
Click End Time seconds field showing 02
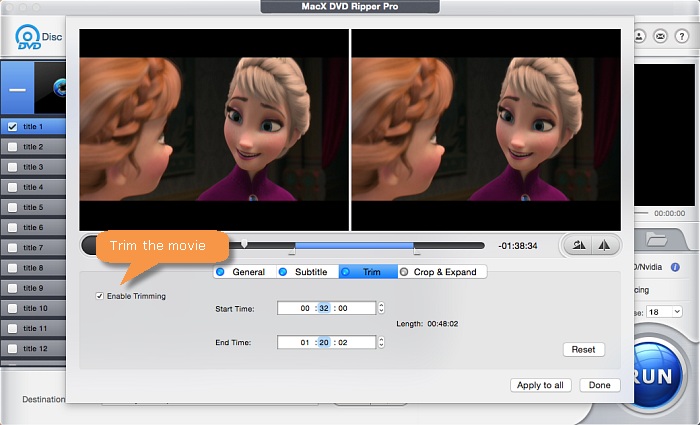[343, 342]
